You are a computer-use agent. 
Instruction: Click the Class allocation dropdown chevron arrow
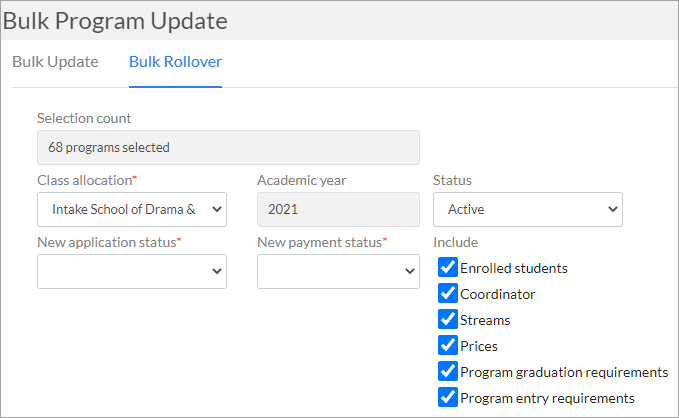coord(217,210)
